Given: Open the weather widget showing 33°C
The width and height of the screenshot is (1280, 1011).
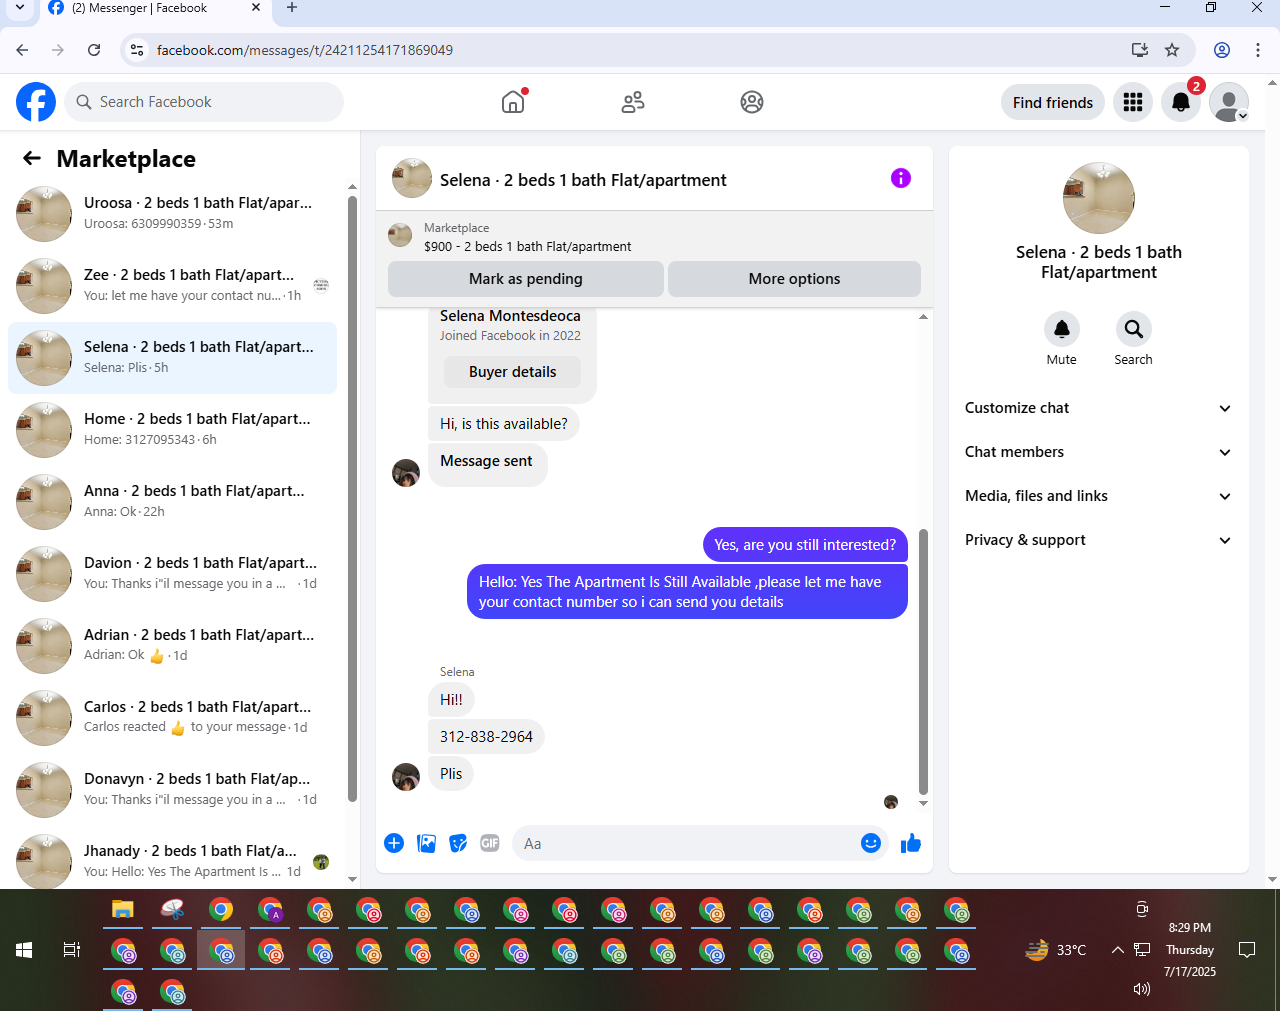Looking at the screenshot, I should pos(1056,950).
